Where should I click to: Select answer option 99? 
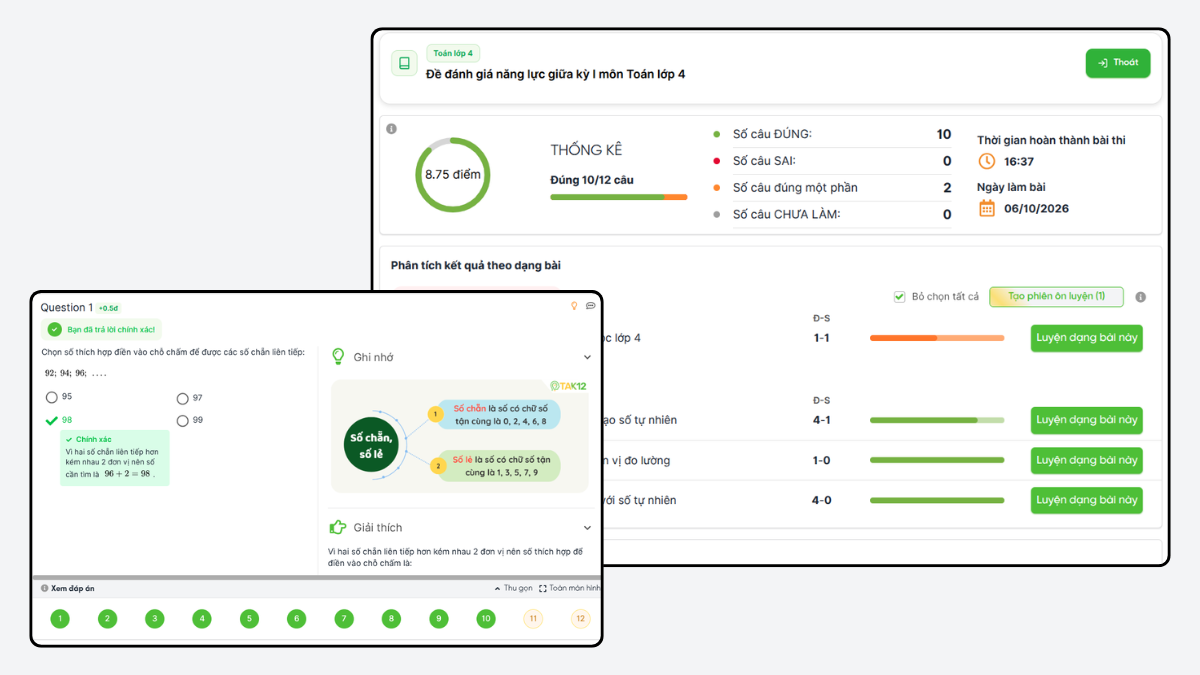pos(183,421)
